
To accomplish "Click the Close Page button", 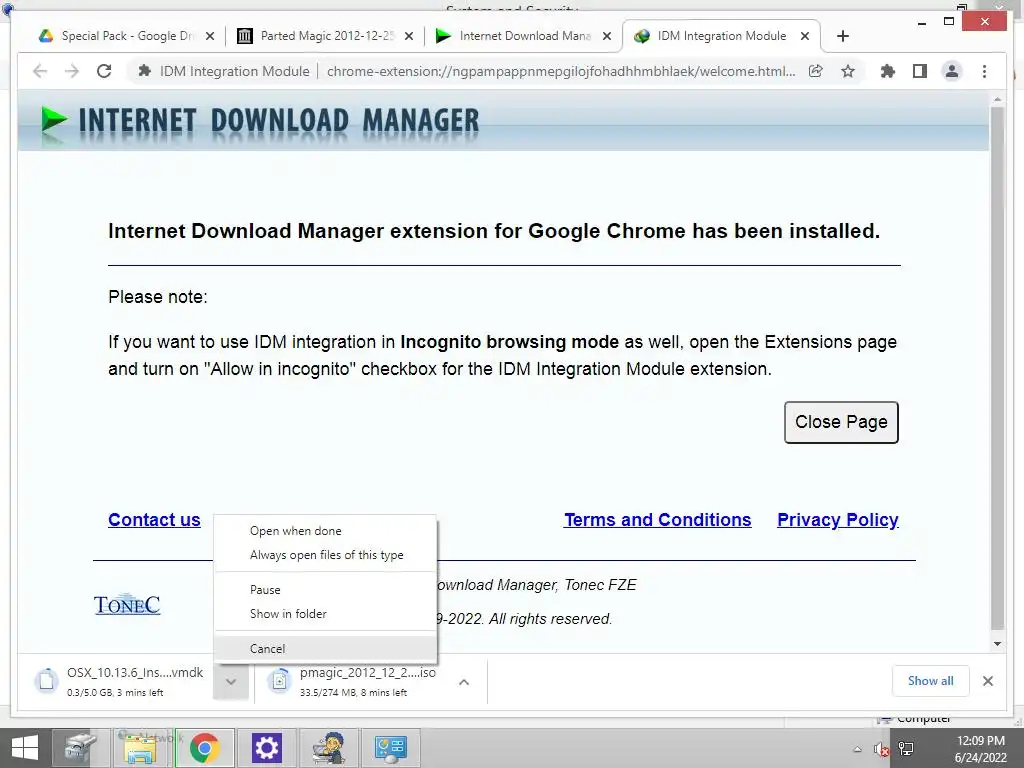I will (841, 423).
